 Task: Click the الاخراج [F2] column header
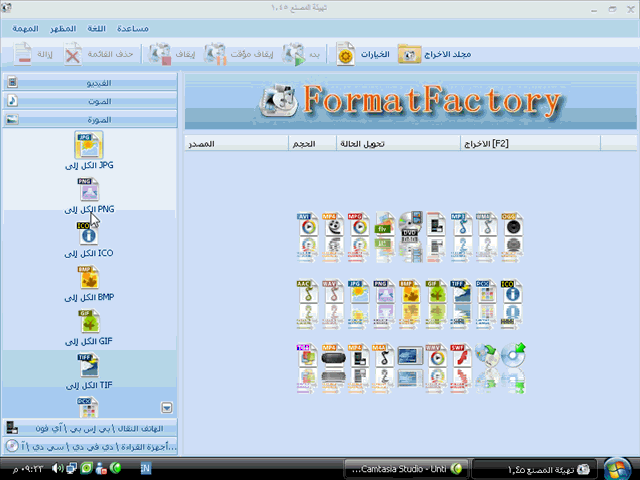[531, 144]
